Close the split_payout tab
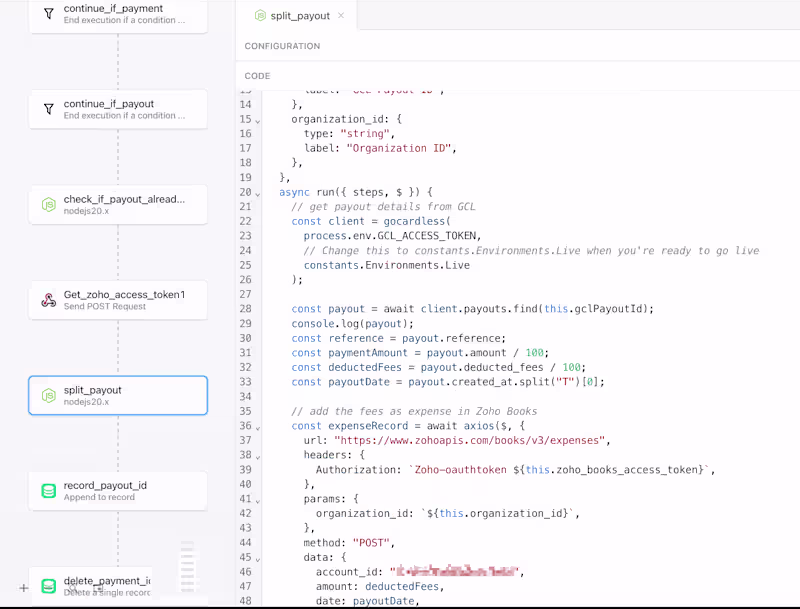800x609 pixels. pos(341,16)
